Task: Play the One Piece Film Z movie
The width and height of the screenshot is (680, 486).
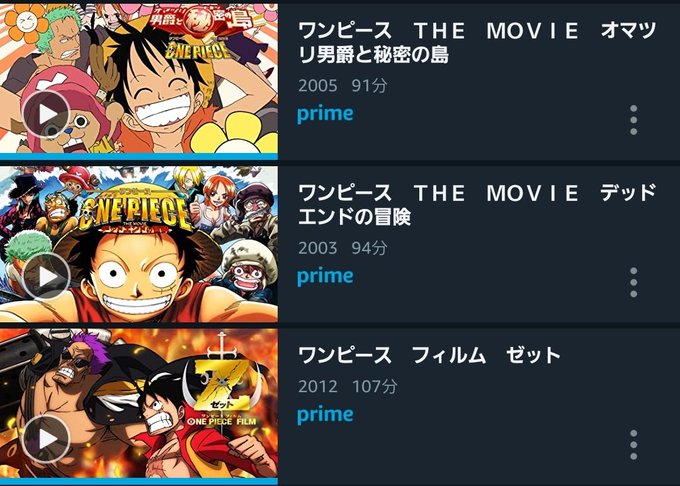Action: coord(46,439)
